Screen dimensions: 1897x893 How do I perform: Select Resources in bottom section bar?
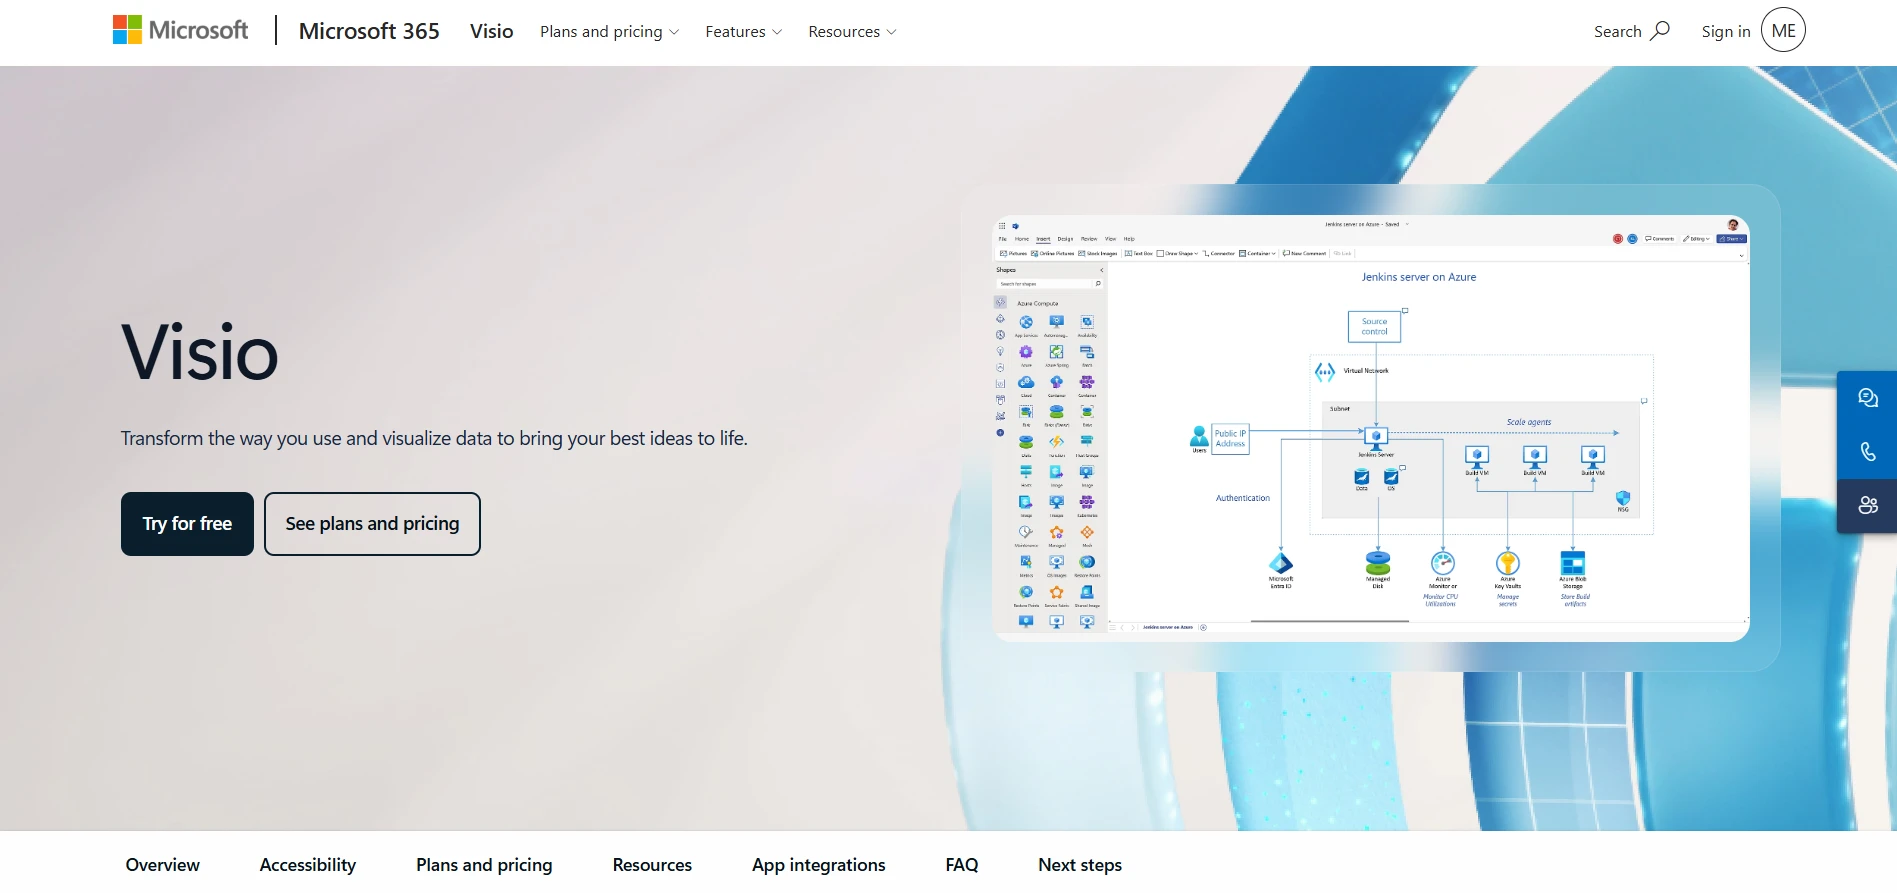652,865
